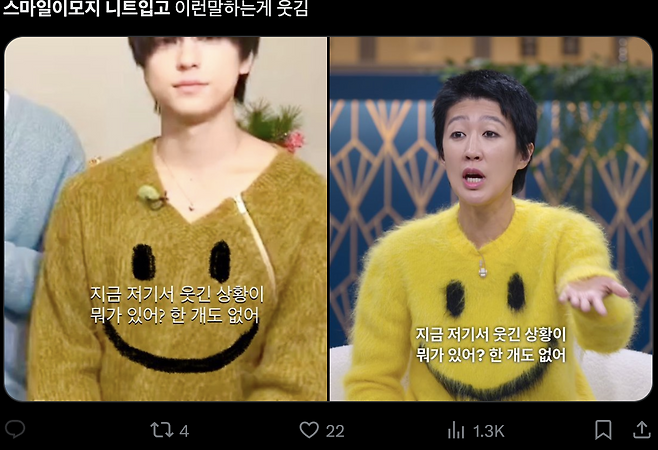
Task: Click the Korean subtitle on the left photo
Action: pos(177,305)
